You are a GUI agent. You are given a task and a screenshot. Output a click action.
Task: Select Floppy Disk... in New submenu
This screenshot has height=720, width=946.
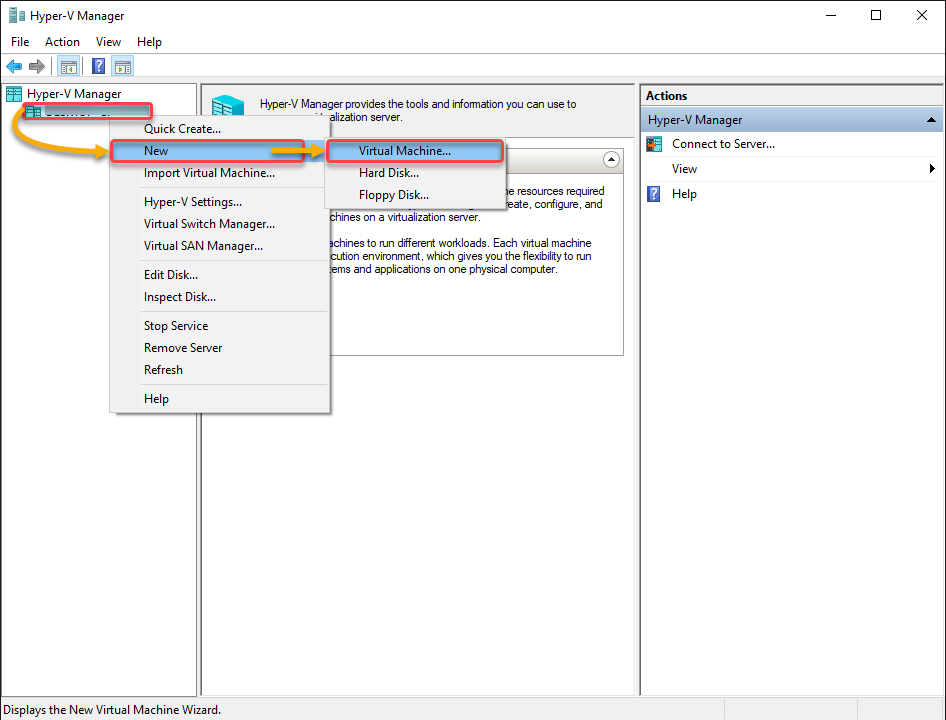414,195
